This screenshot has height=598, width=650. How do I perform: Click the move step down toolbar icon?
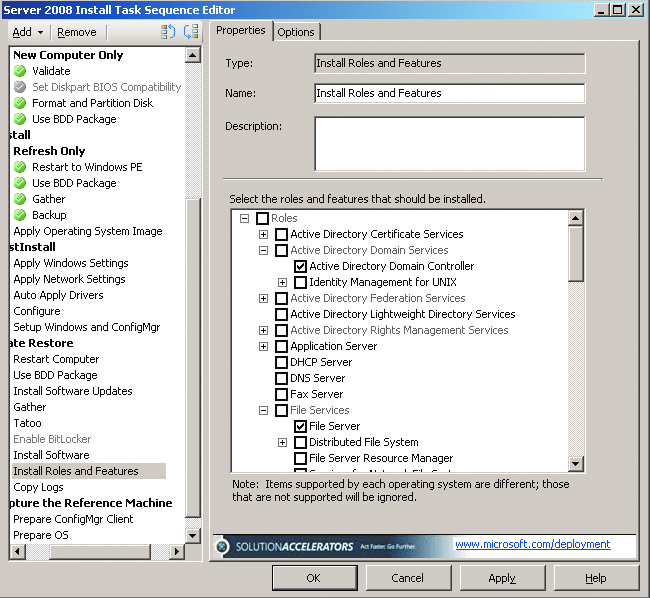tap(190, 32)
